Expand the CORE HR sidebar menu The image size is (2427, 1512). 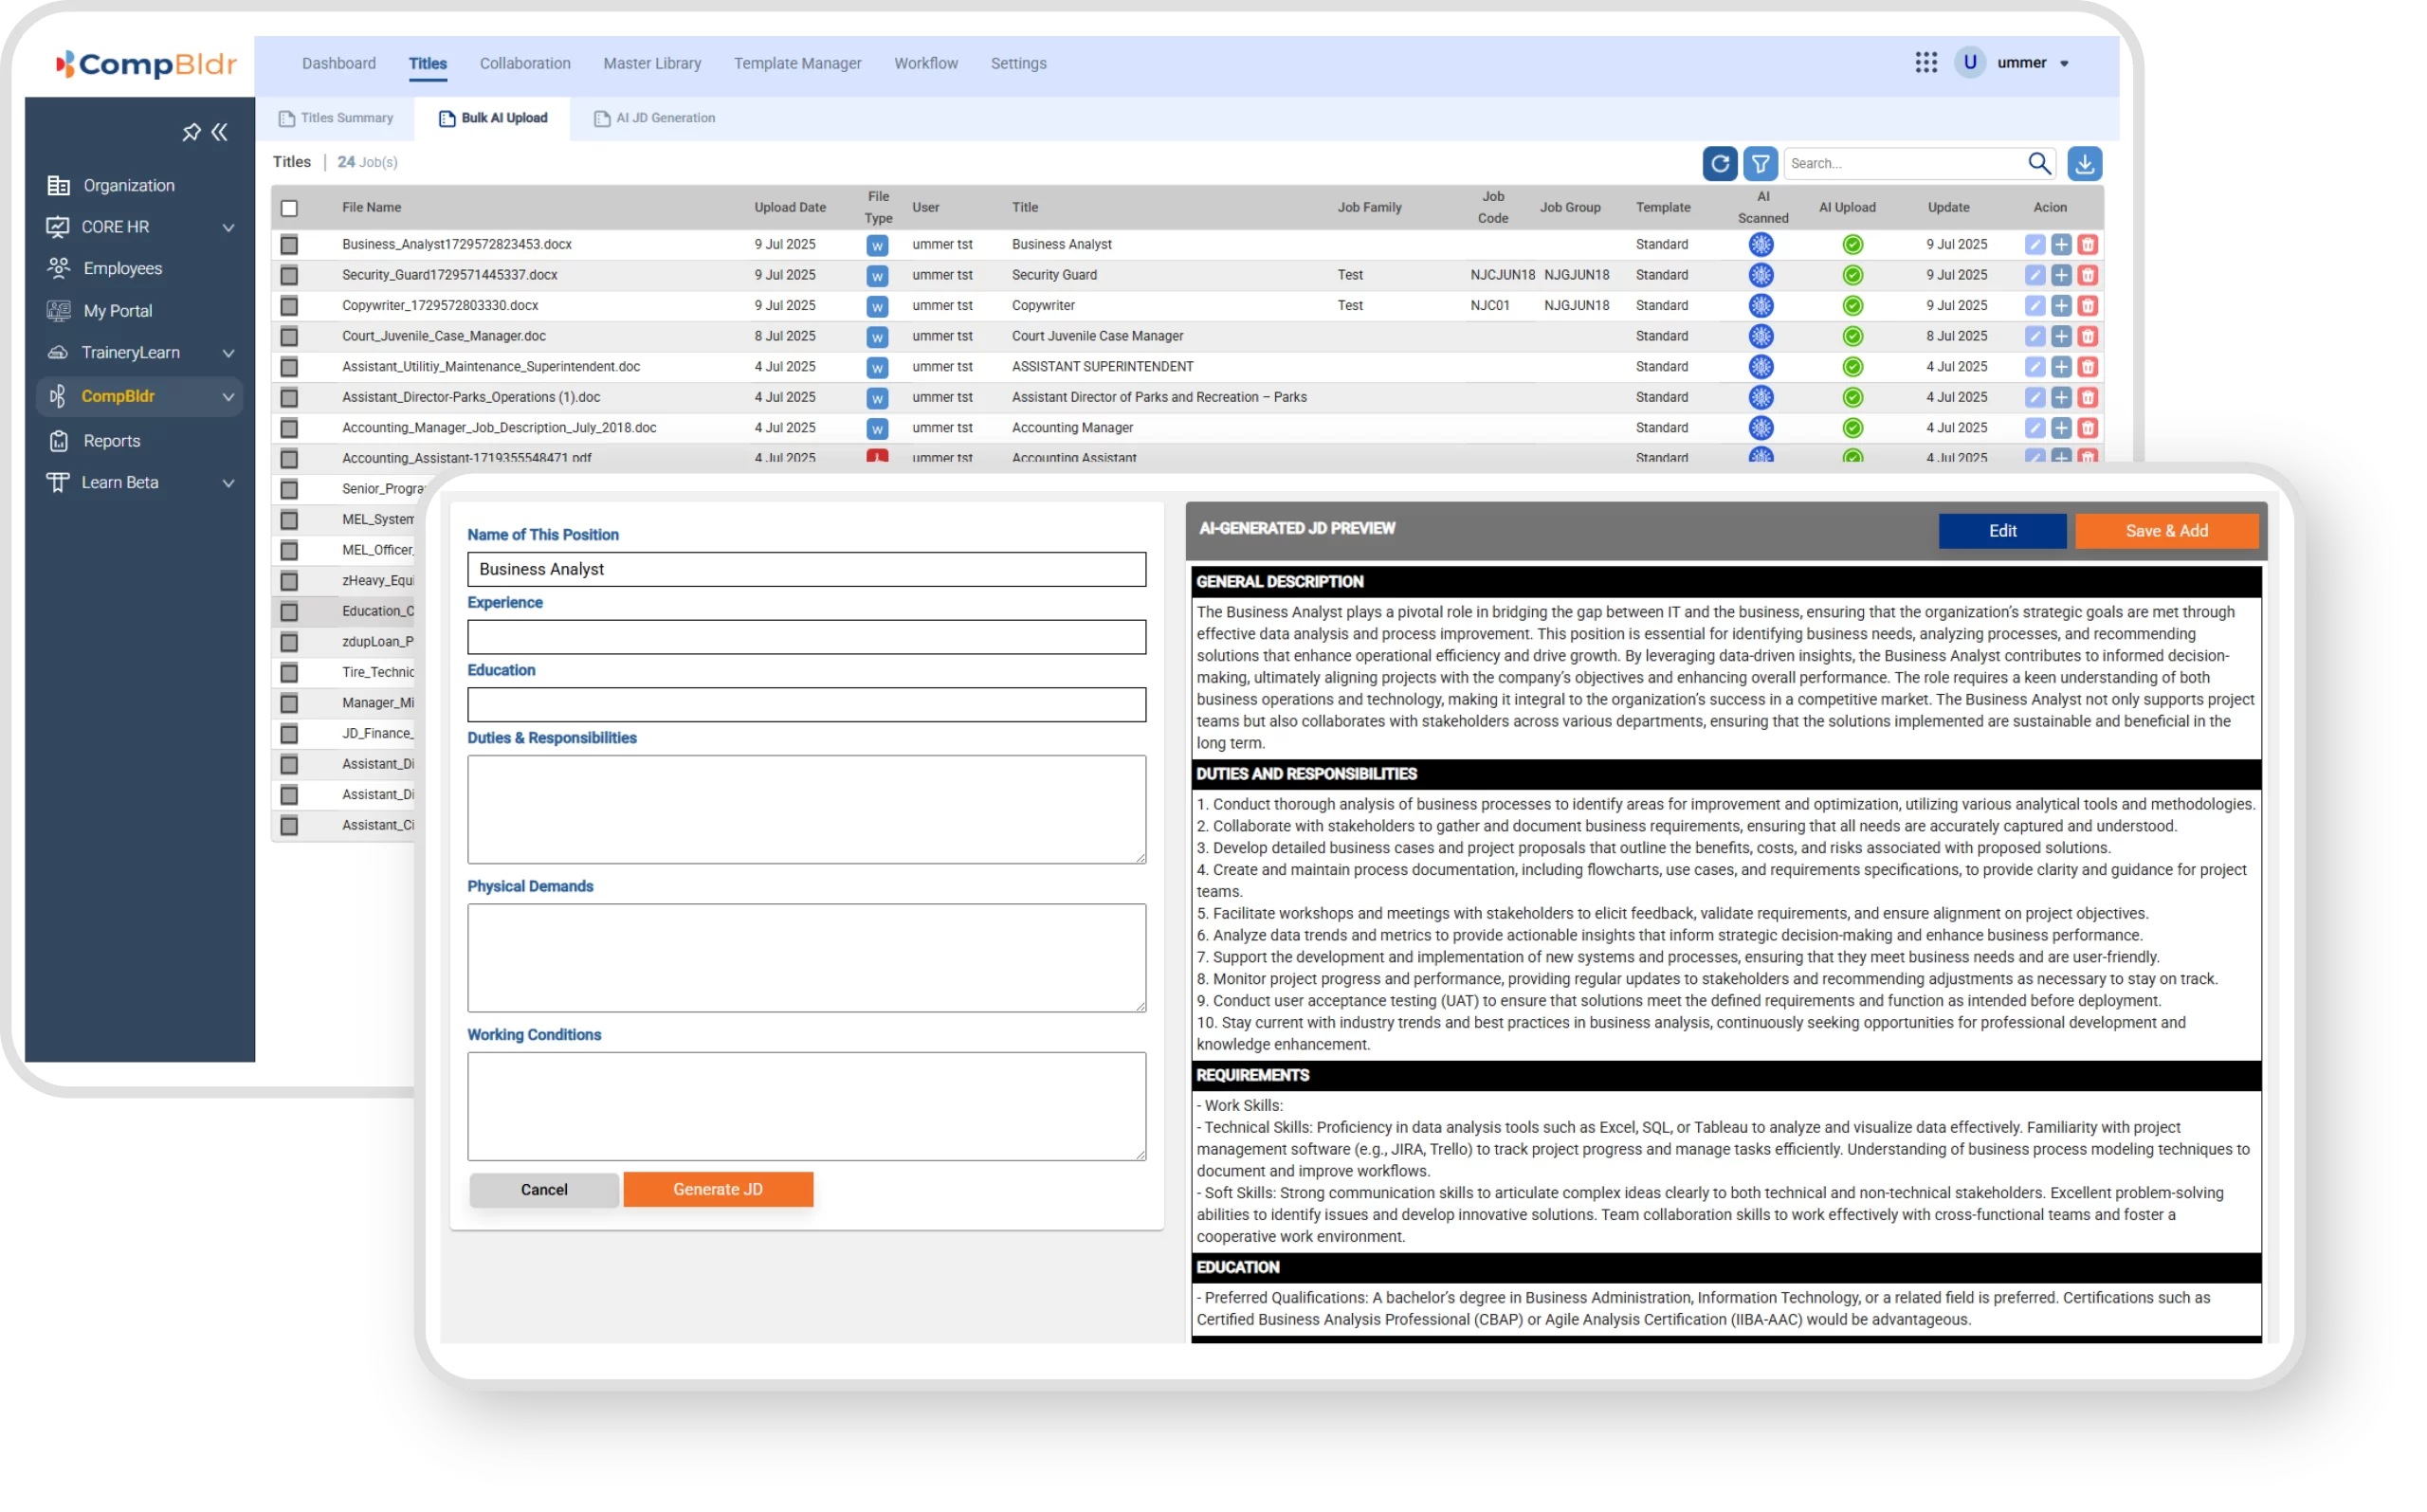tap(228, 227)
